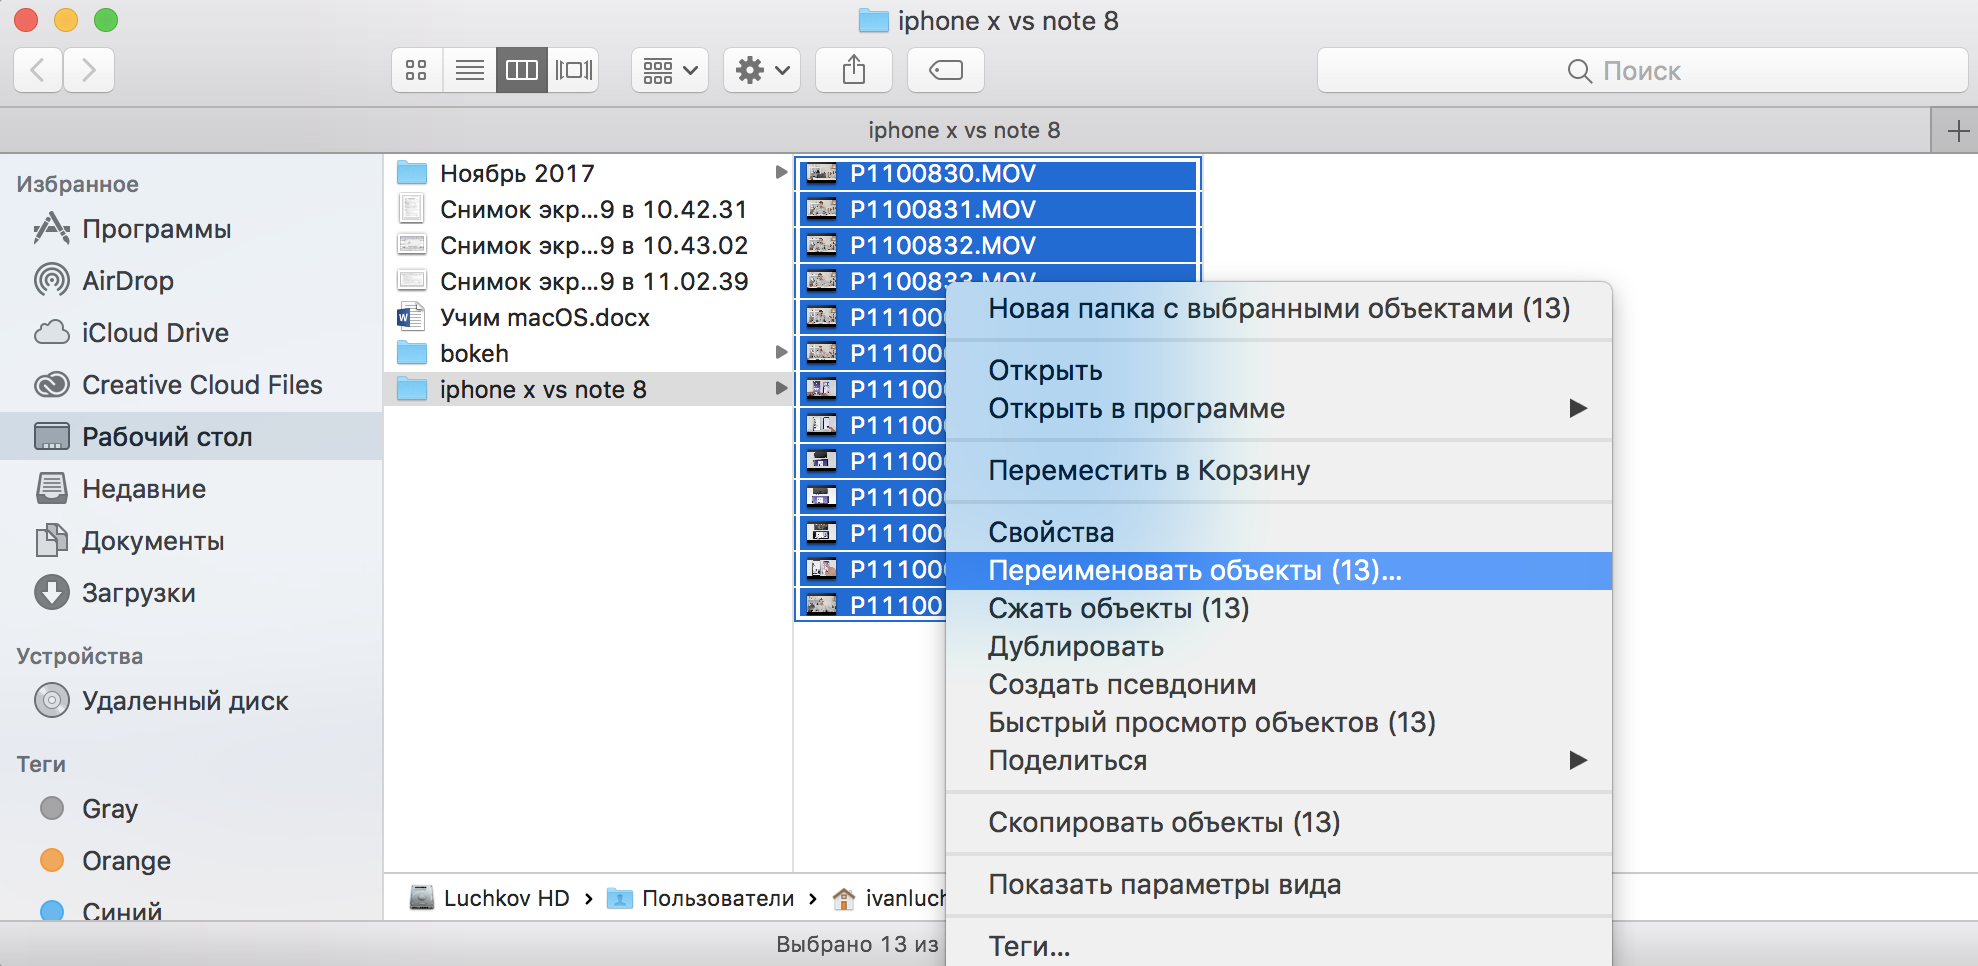The image size is (1978, 966).
Task: Select the P1100831.MOV file
Action: point(998,210)
